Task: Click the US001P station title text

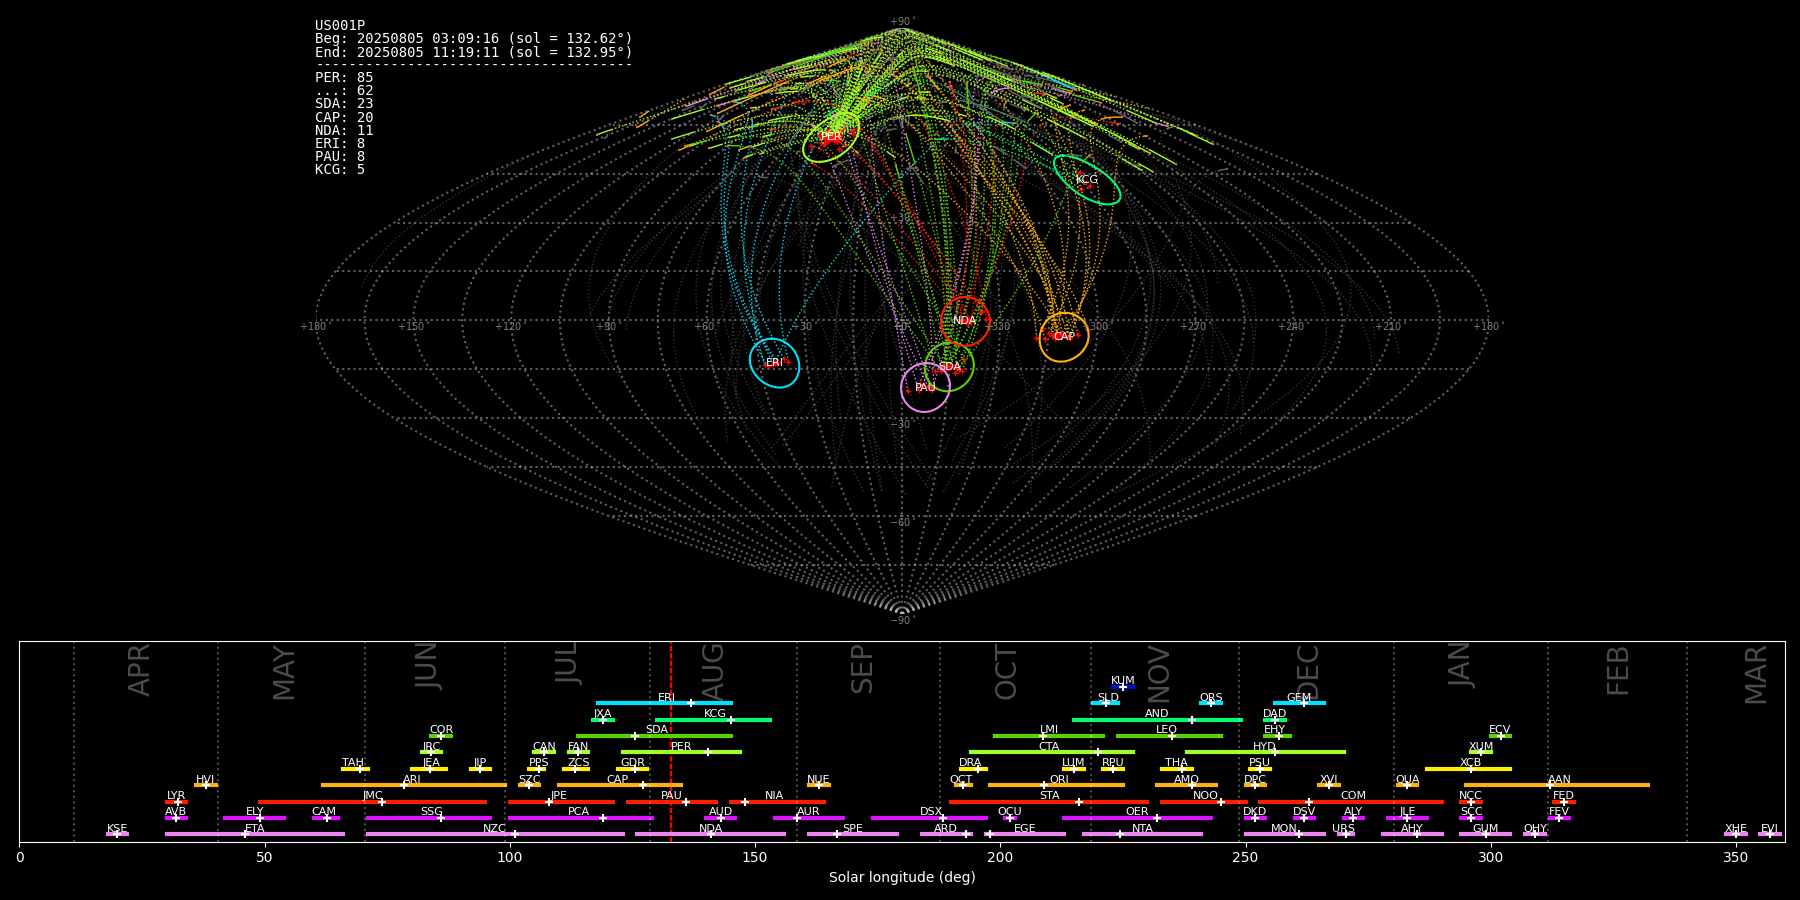Action: pos(340,26)
